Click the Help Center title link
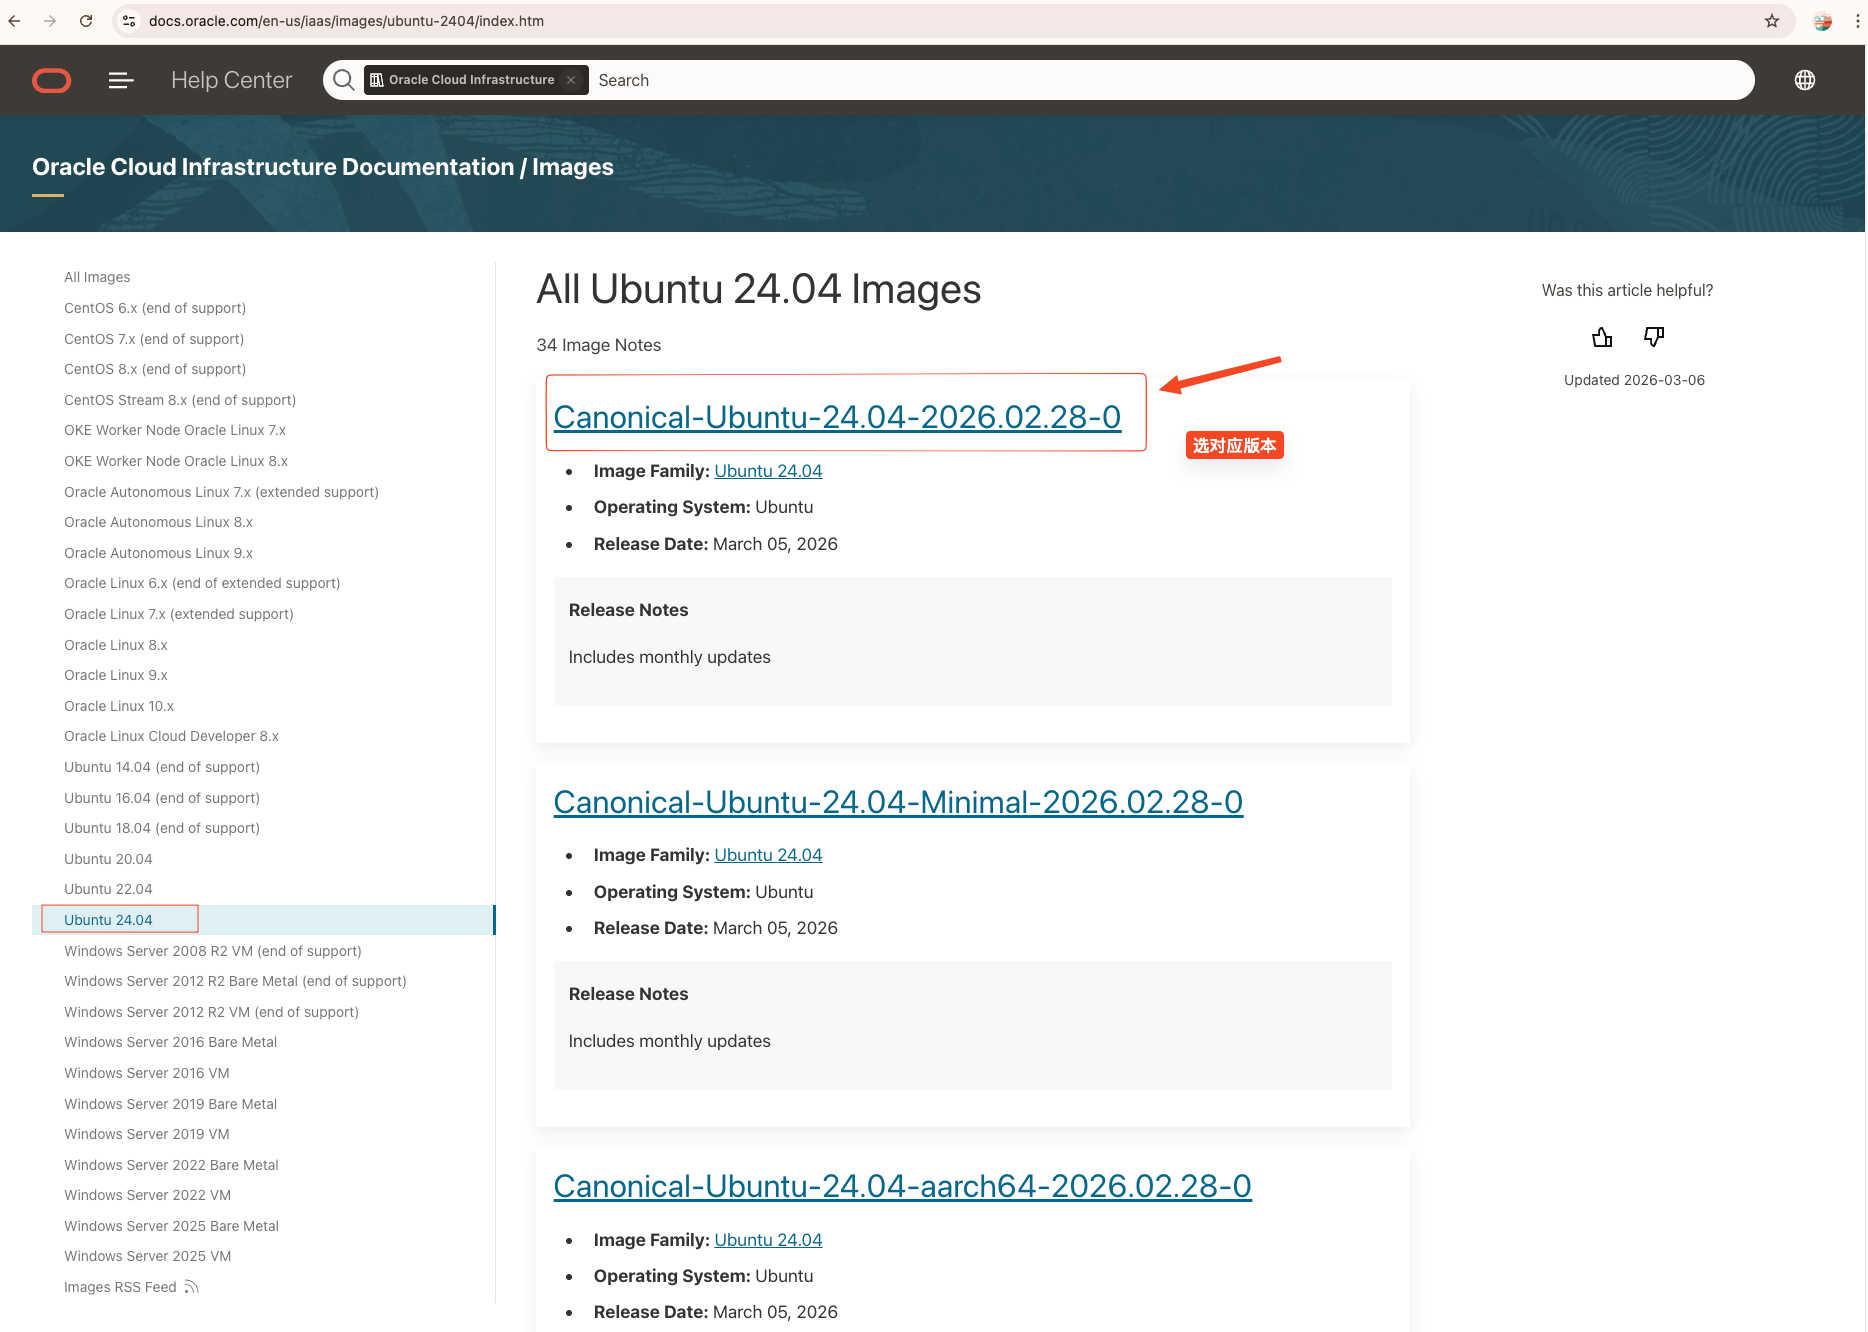Image resolution: width=1868 pixels, height=1332 pixels. pos(231,80)
